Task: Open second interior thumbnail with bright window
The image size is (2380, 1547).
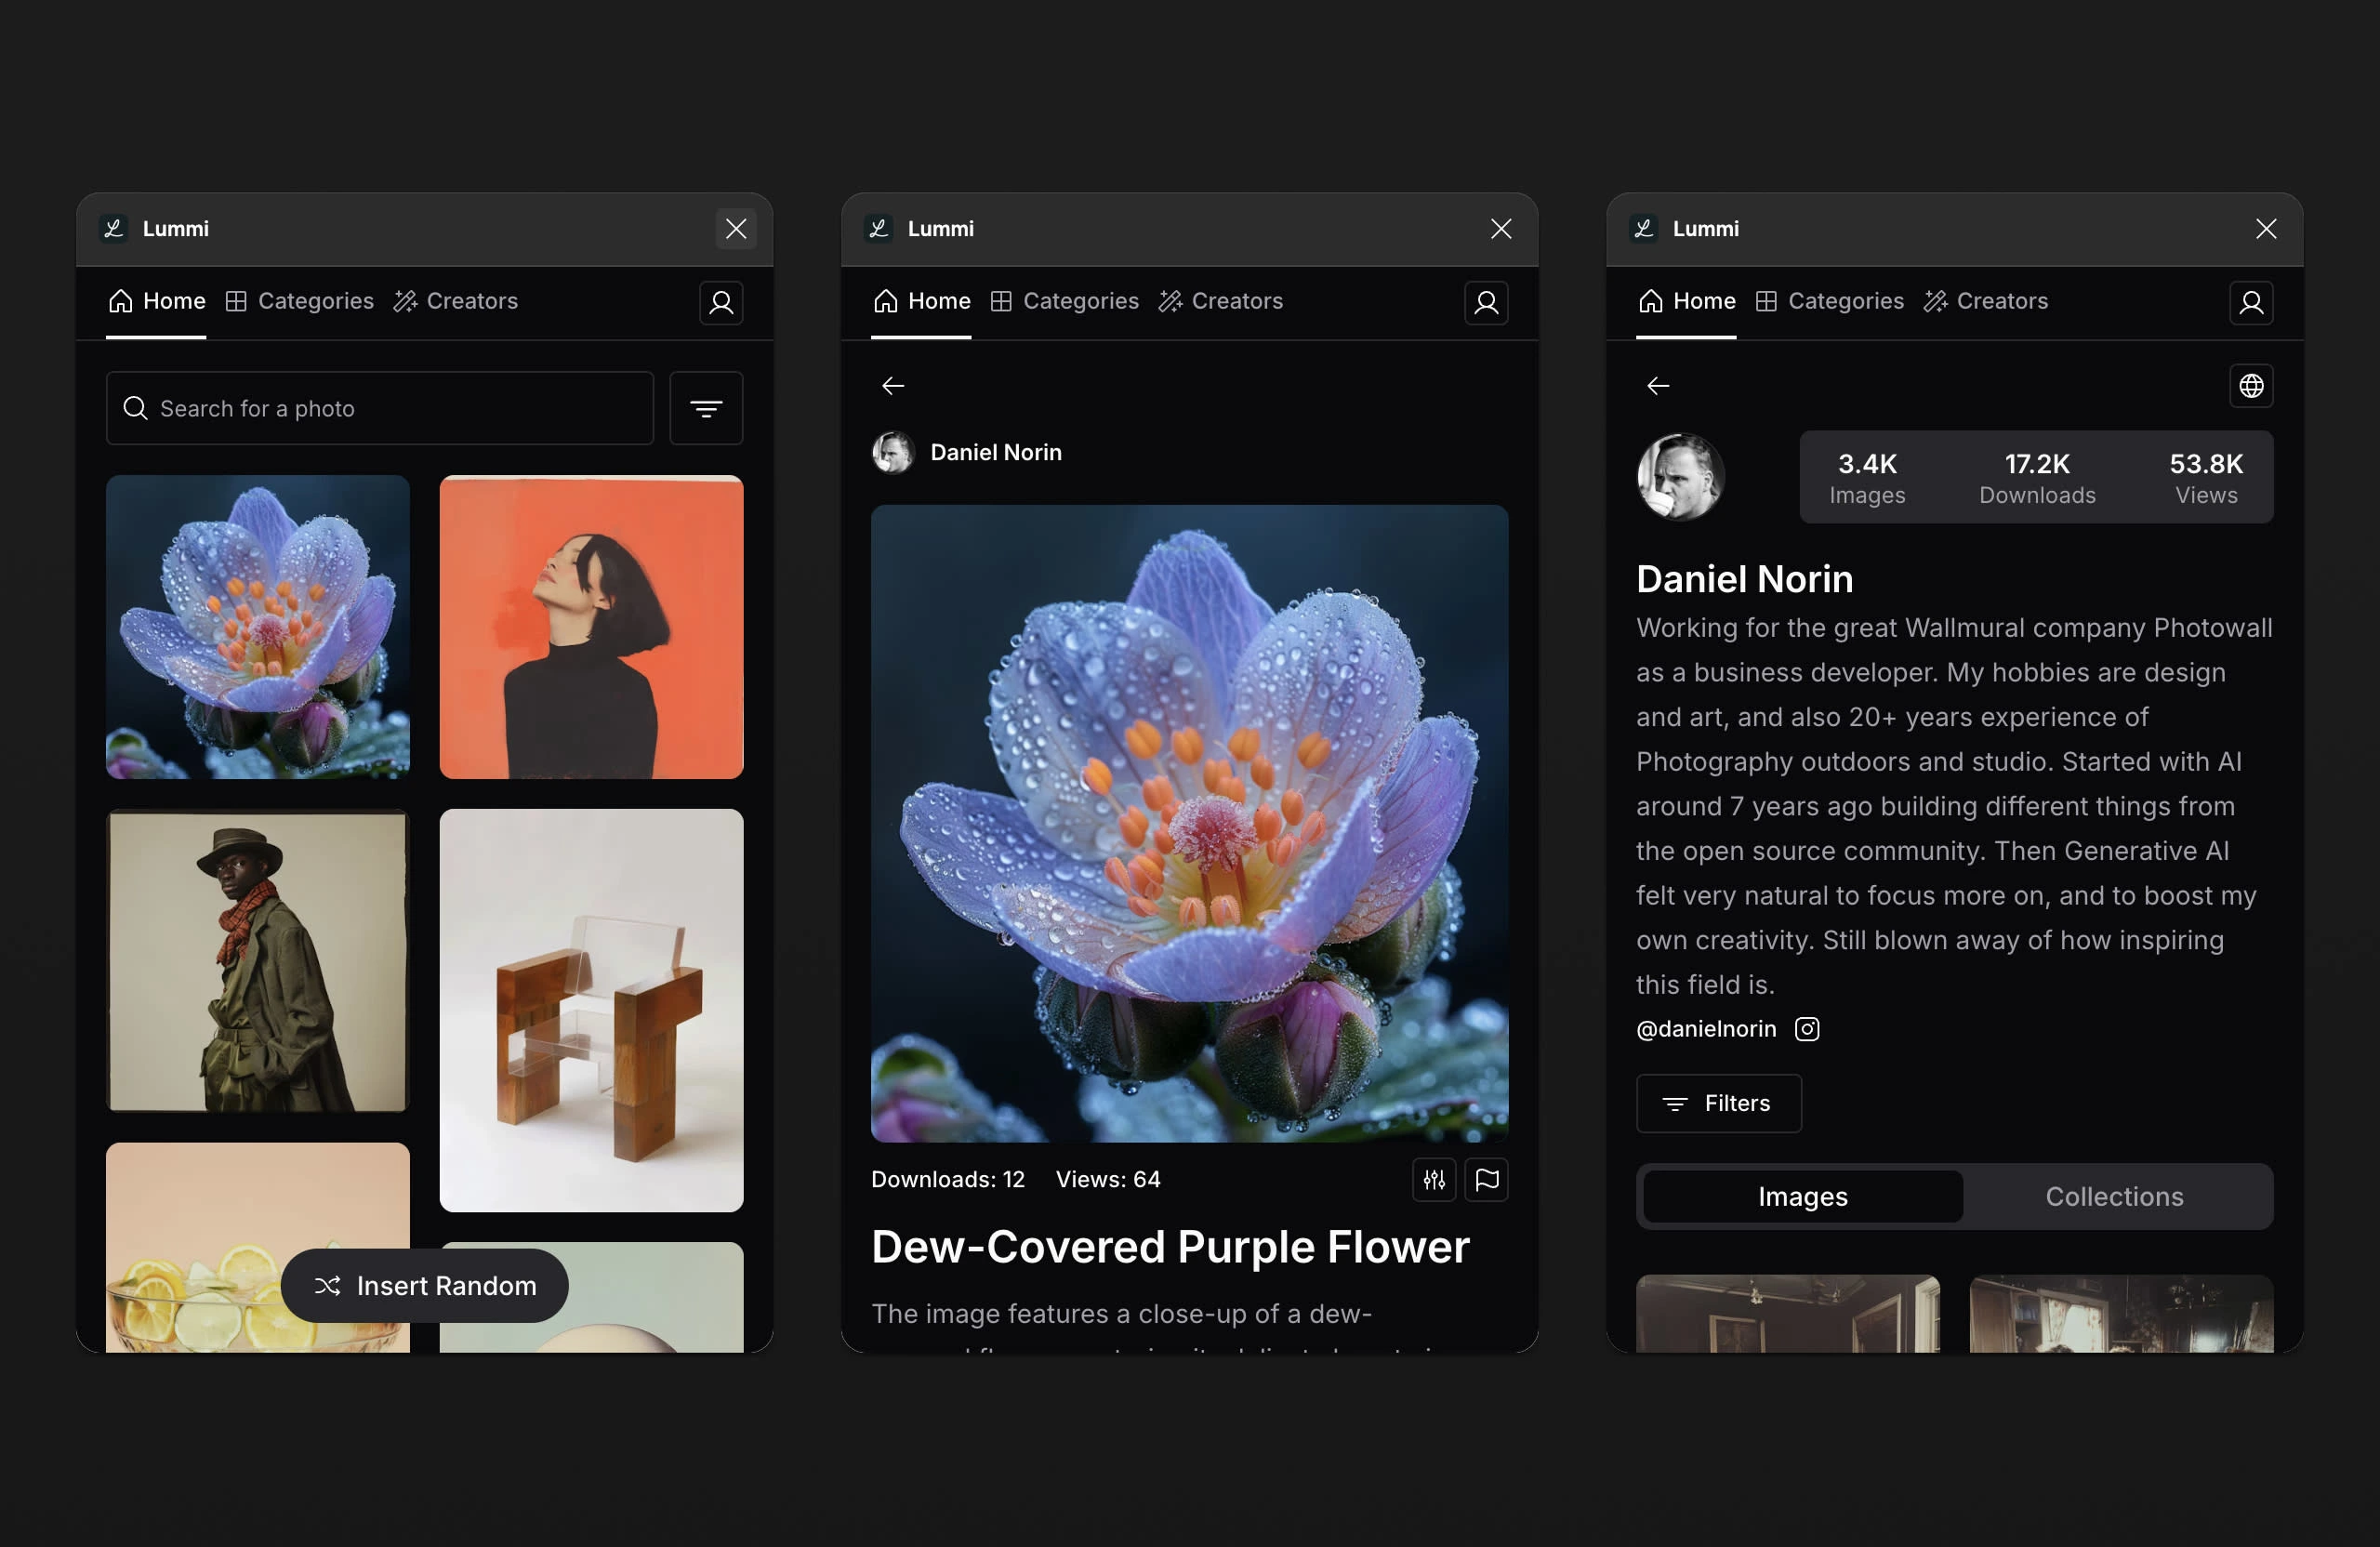Action: point(2121,1313)
